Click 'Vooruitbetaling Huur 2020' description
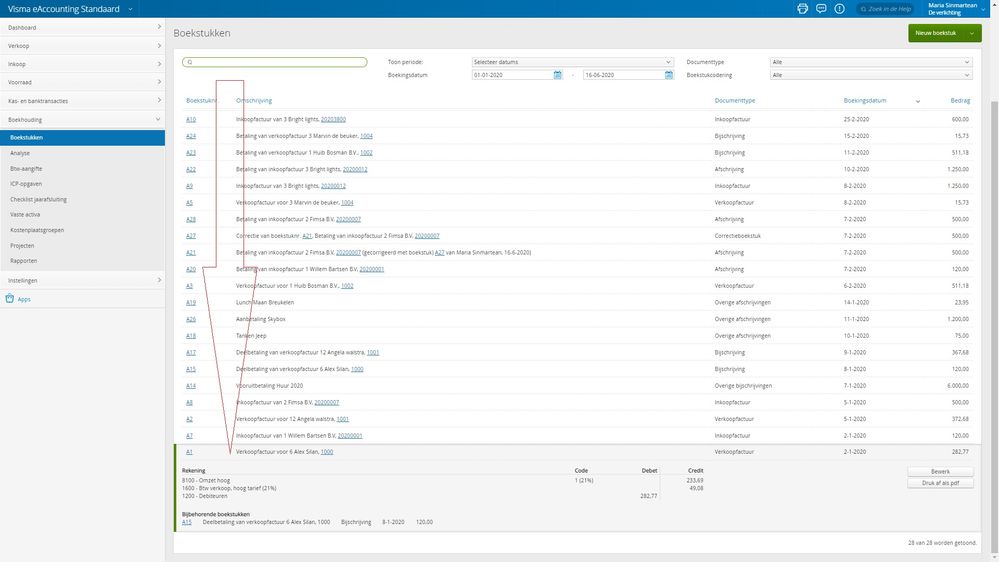 coord(270,385)
